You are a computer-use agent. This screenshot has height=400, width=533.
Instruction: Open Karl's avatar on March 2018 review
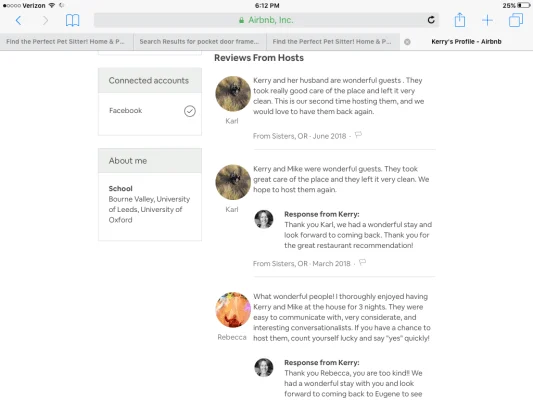[x=233, y=182]
